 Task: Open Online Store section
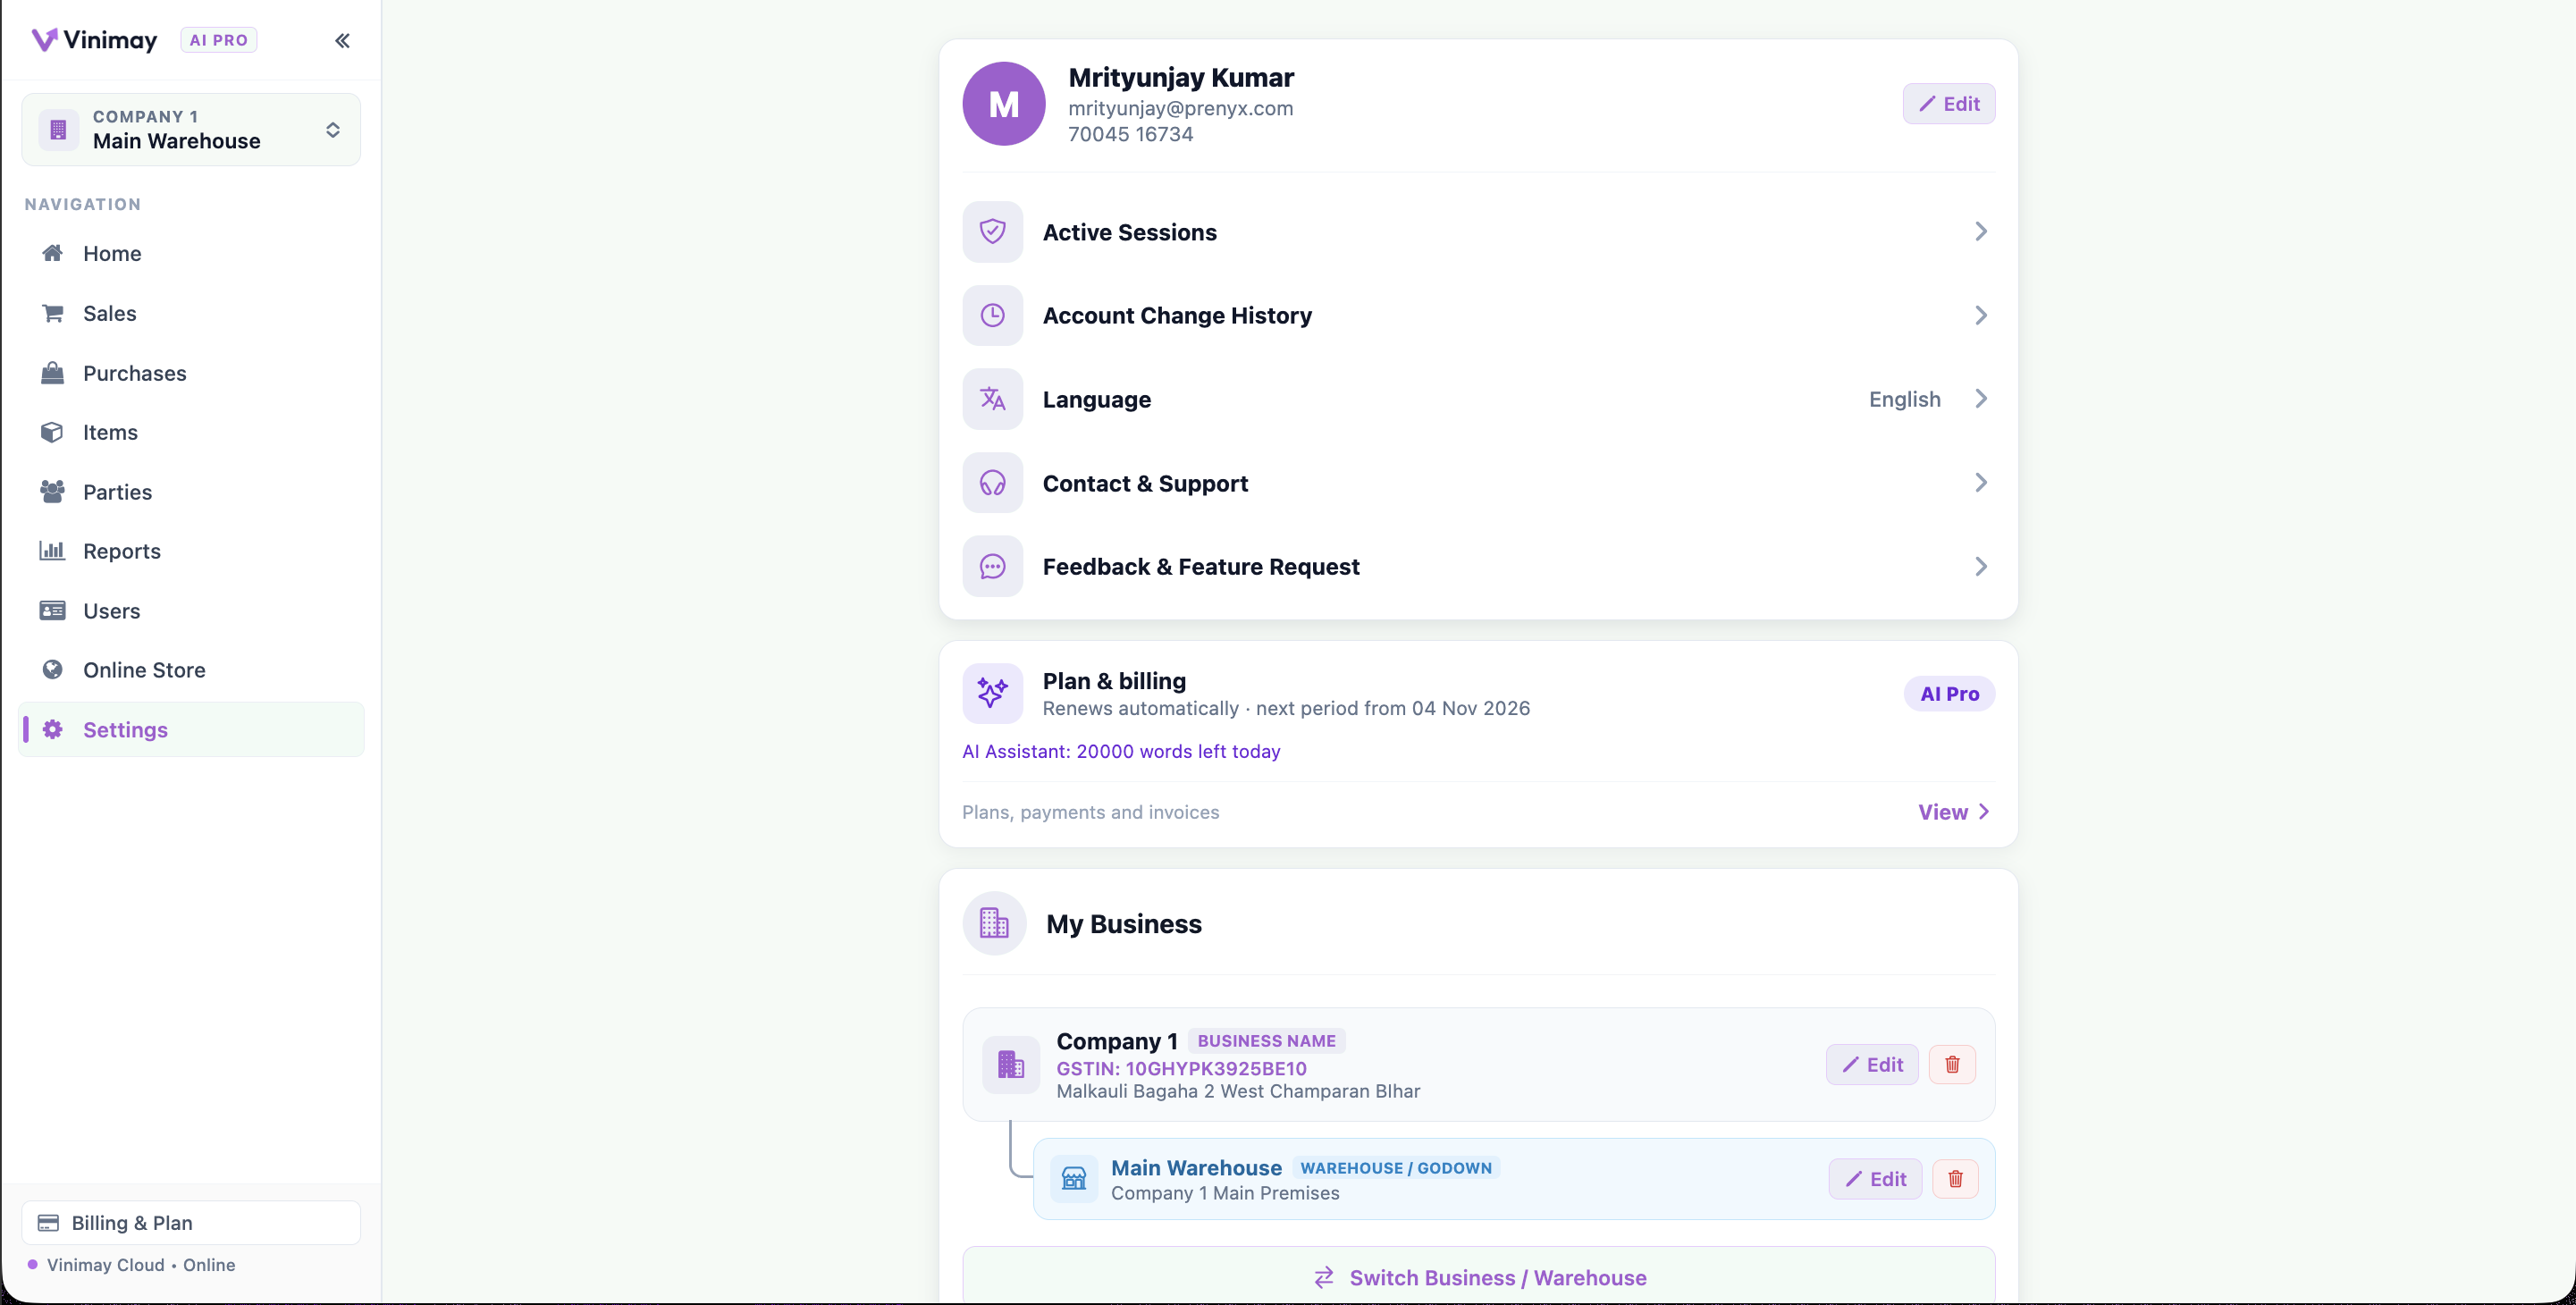point(191,671)
